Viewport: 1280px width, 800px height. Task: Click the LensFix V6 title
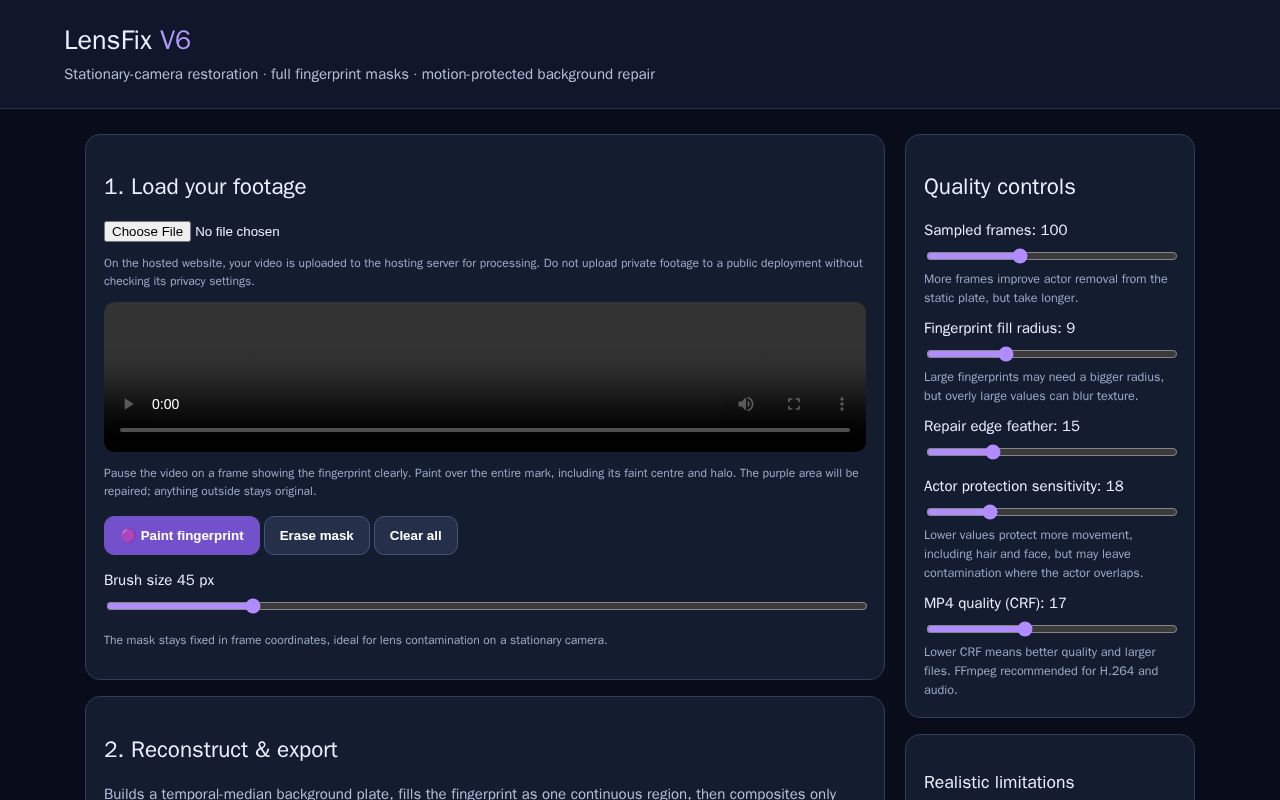127,40
